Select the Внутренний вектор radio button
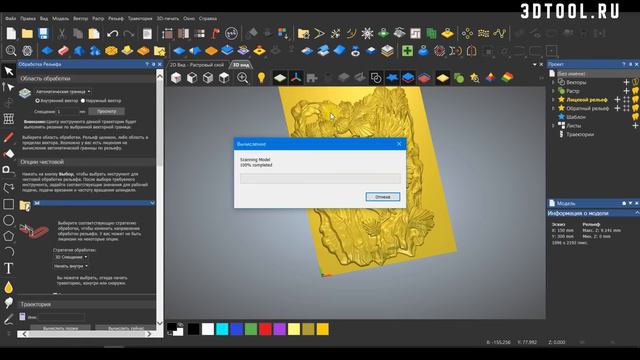 (x=38, y=100)
